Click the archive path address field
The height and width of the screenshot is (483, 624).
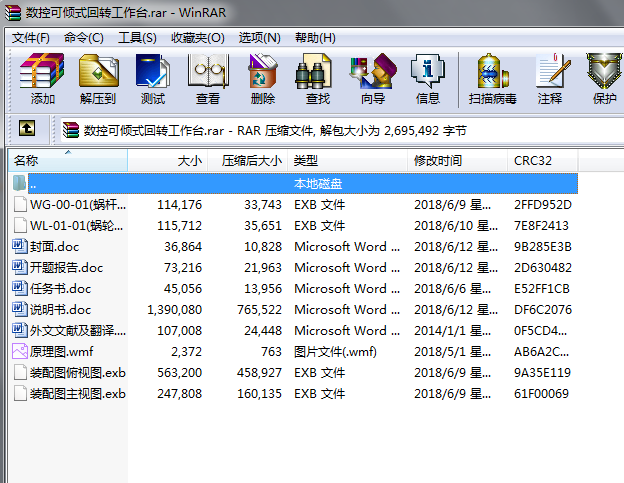[x=342, y=130]
